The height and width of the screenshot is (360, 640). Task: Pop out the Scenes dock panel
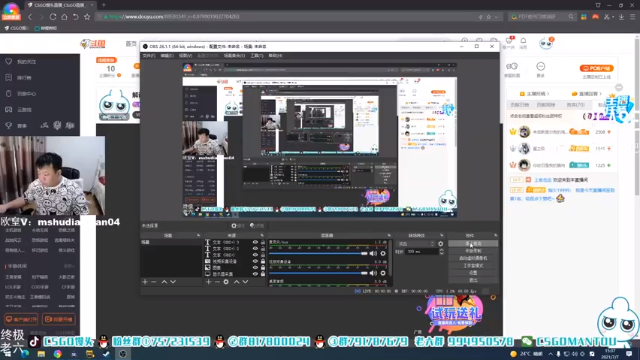(x=198, y=236)
